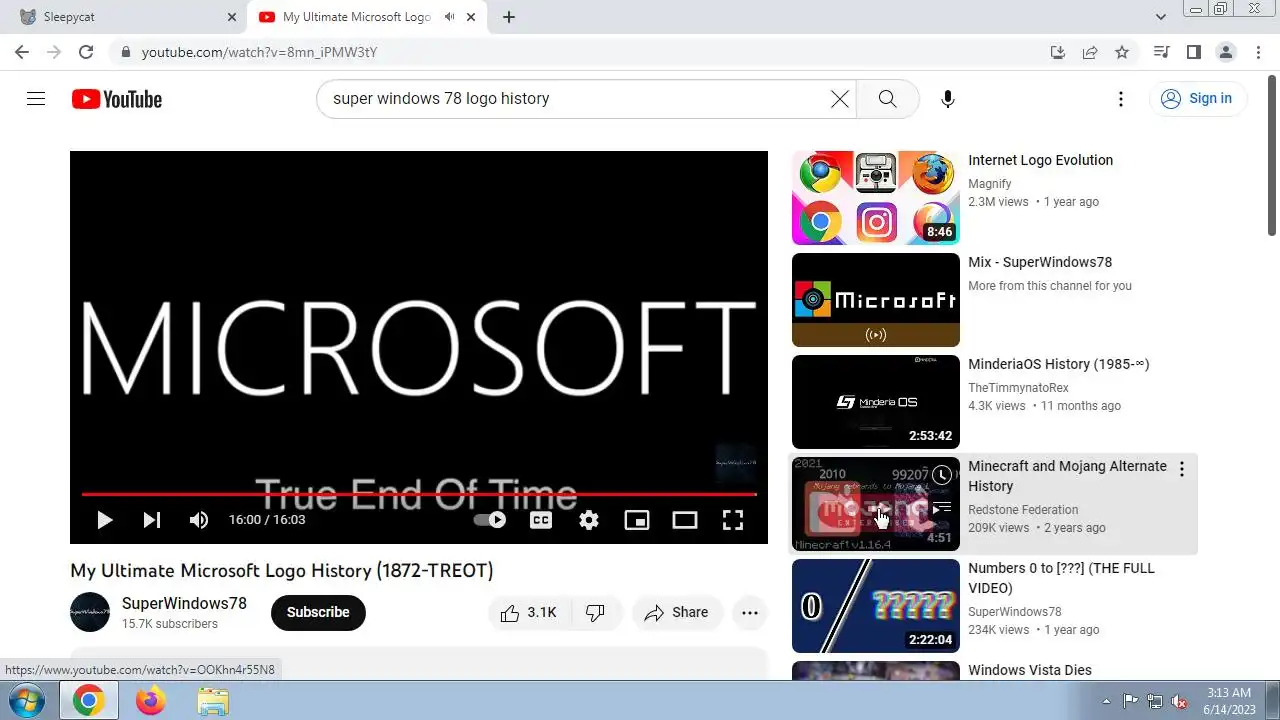Screen dimensions: 1280x720
Task: Play the video with the play button
Action: (x=104, y=520)
